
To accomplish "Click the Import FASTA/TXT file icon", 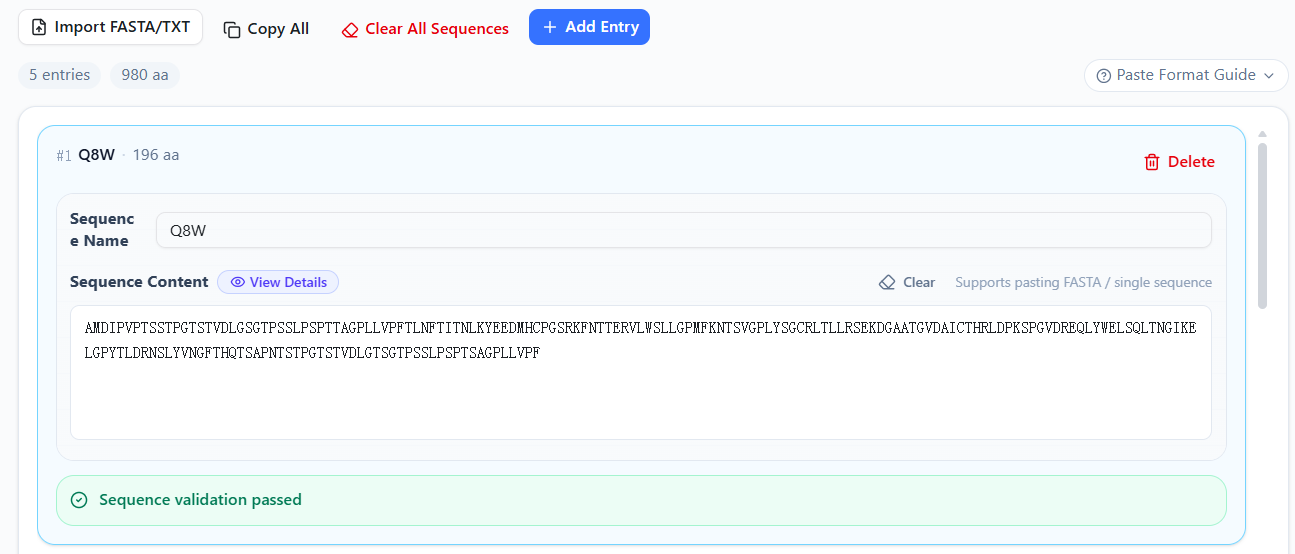I will click(x=39, y=27).
